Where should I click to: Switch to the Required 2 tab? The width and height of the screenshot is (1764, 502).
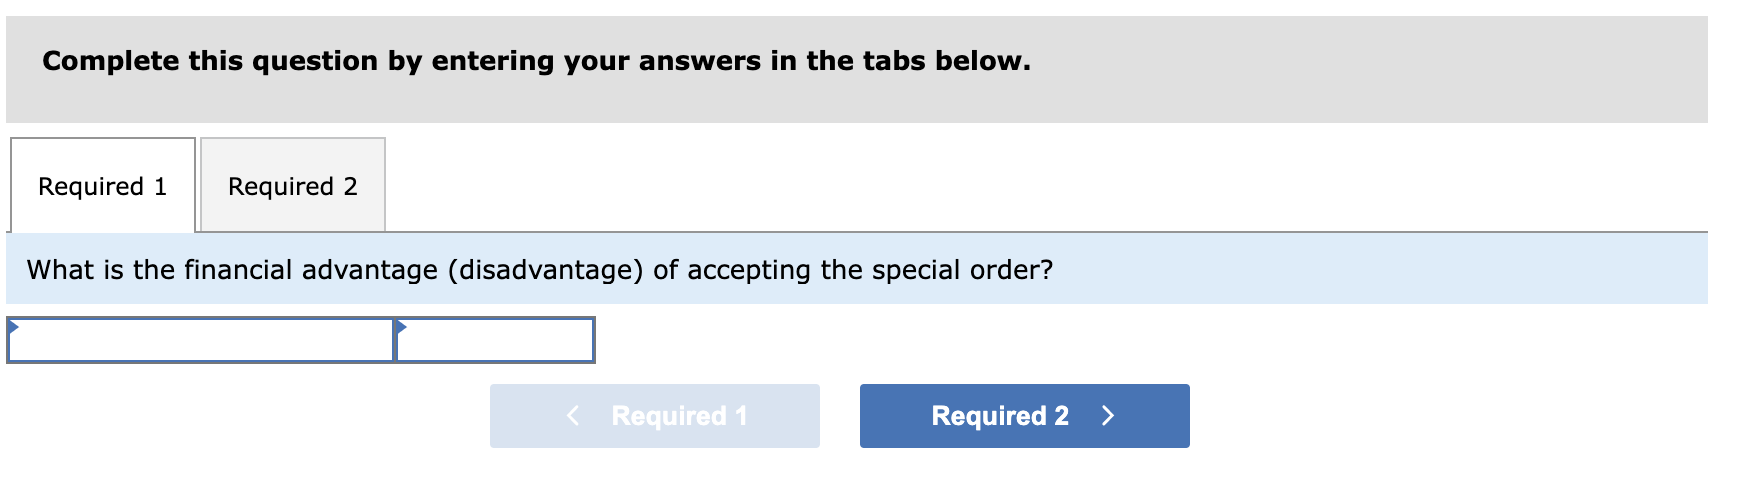(x=292, y=186)
